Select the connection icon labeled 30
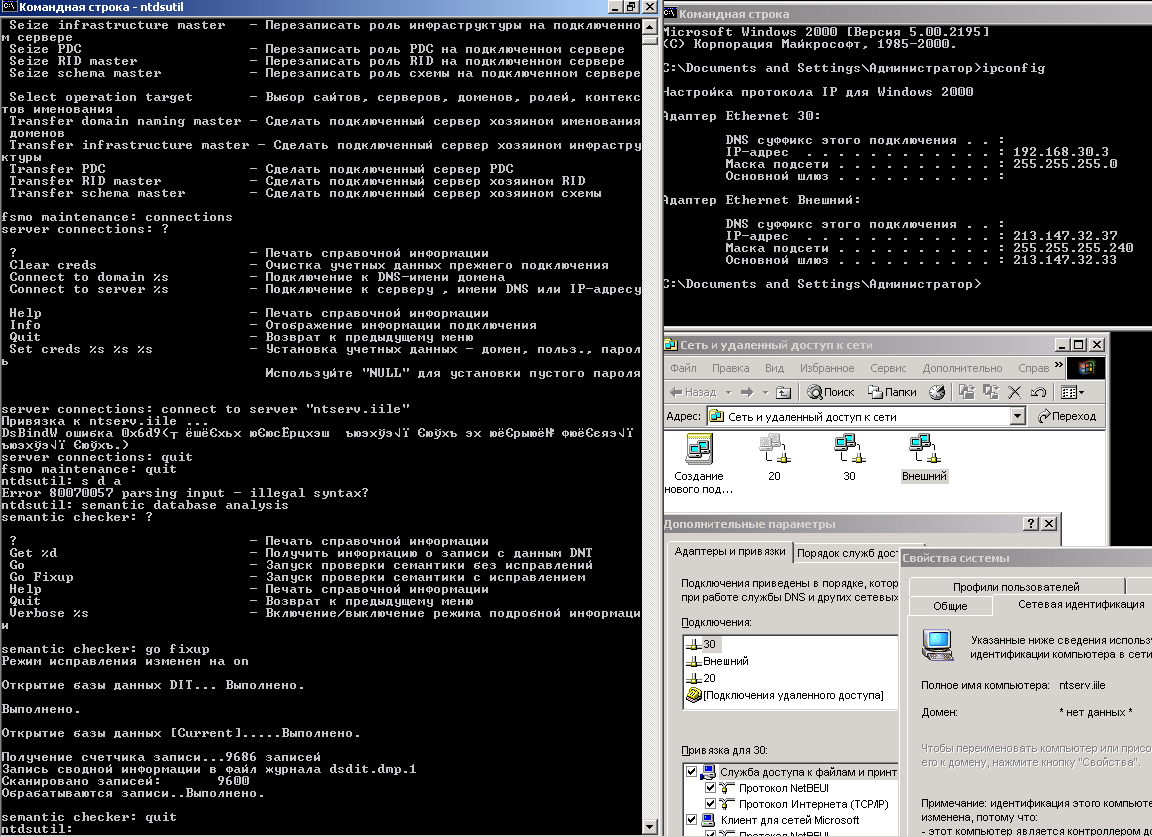This screenshot has width=1152, height=837. pos(849,449)
